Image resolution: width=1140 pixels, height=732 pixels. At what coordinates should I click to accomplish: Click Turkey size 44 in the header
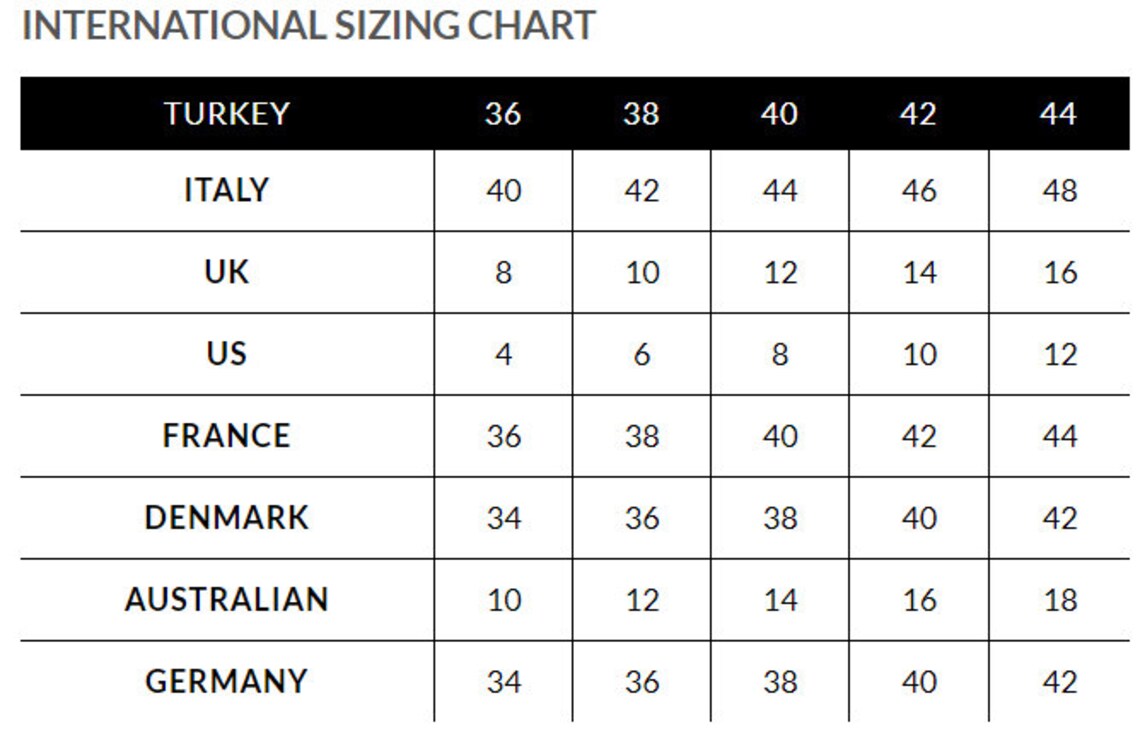1059,113
